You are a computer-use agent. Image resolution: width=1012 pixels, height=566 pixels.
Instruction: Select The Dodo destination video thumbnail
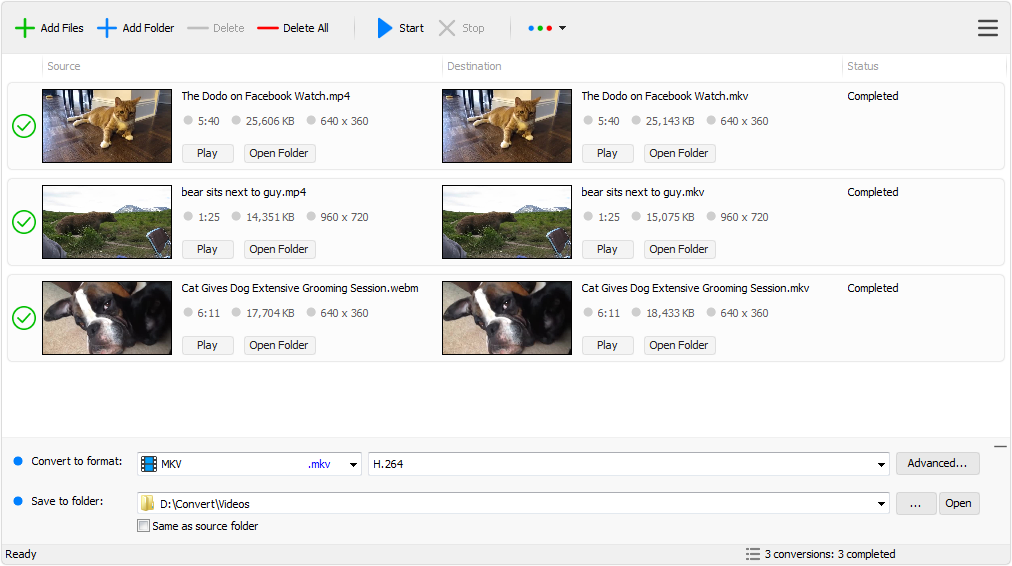click(x=507, y=126)
